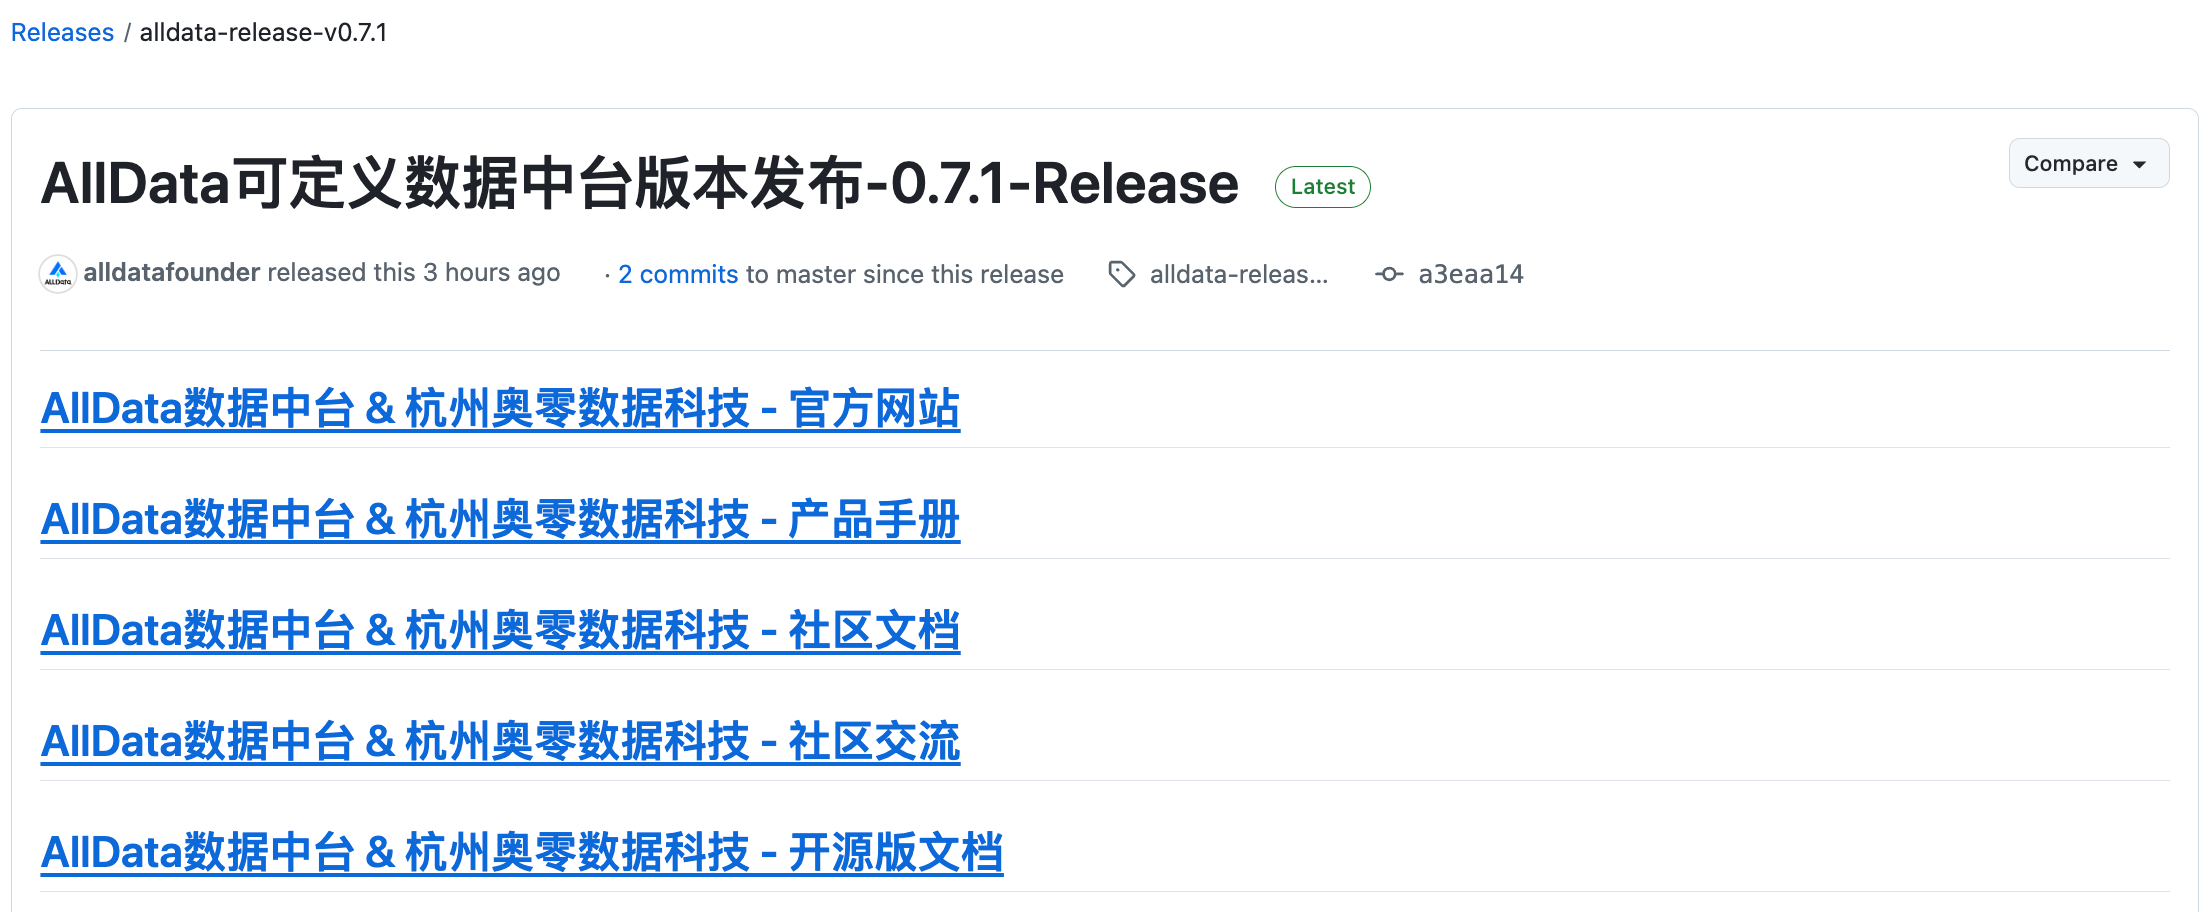This screenshot has width=2212, height=912.
Task: Click the alldatafounder avatar icon
Action: 58,274
